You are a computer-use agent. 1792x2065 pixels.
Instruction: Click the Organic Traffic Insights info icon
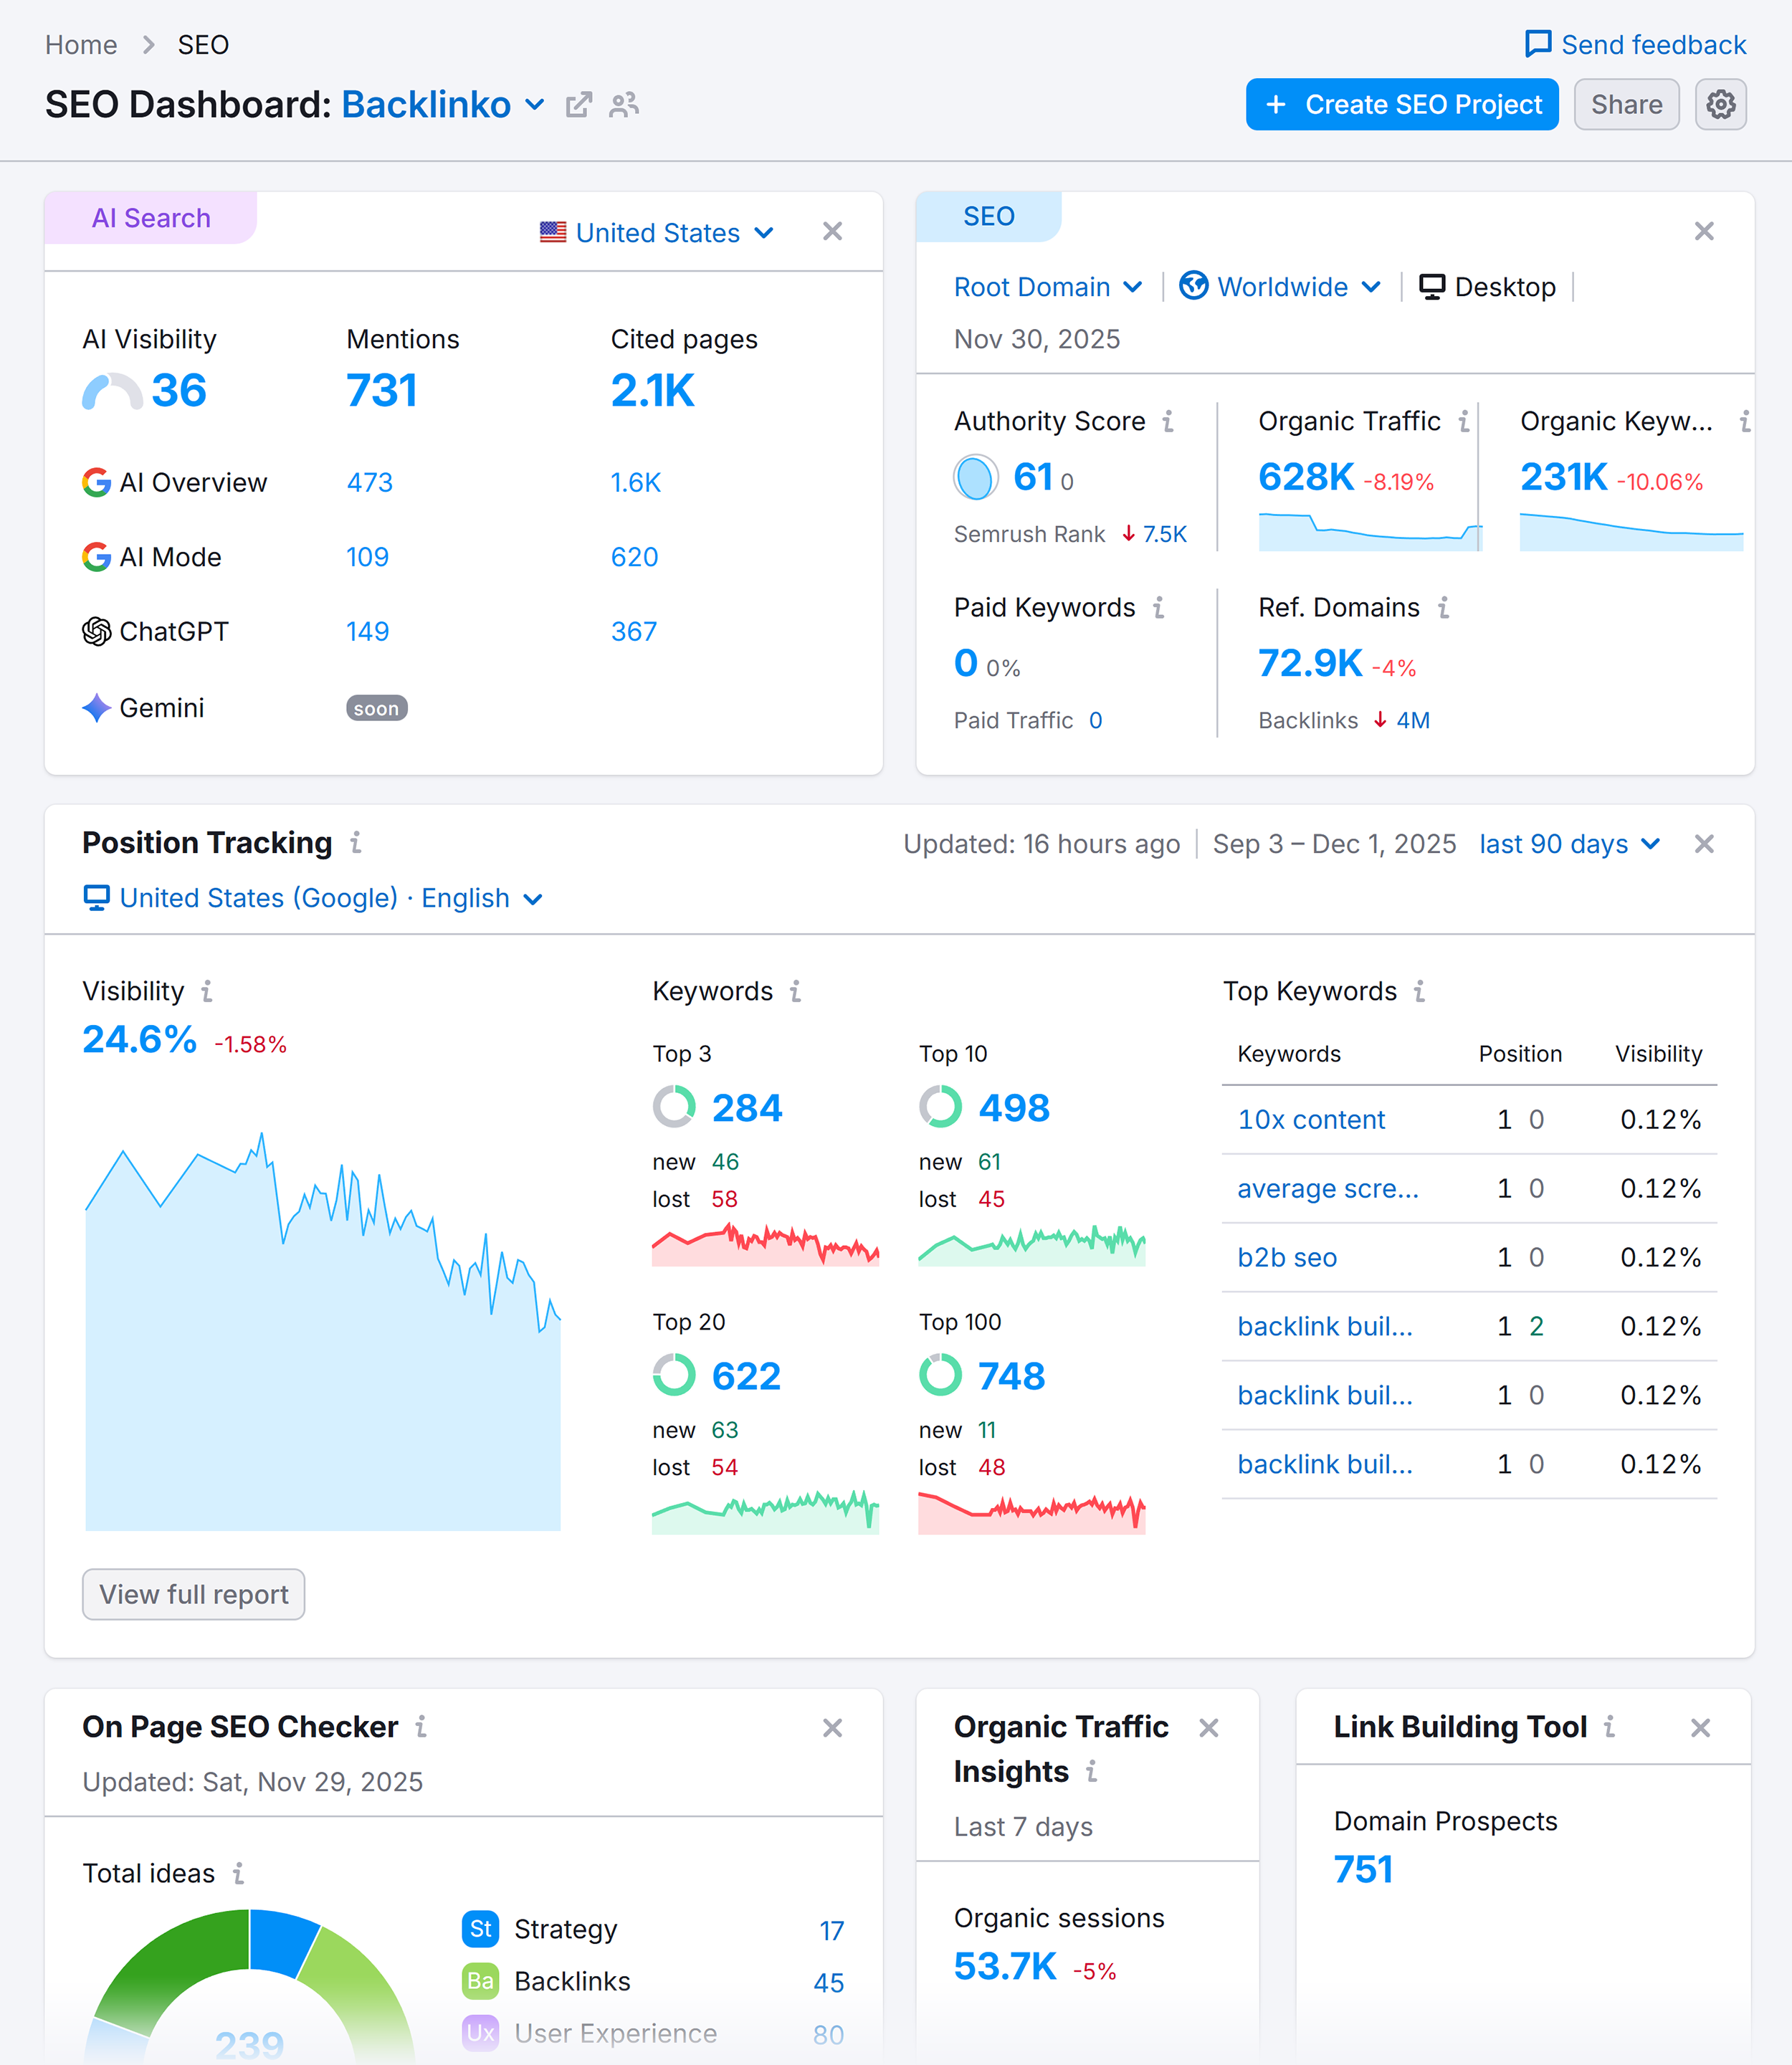point(1092,1772)
